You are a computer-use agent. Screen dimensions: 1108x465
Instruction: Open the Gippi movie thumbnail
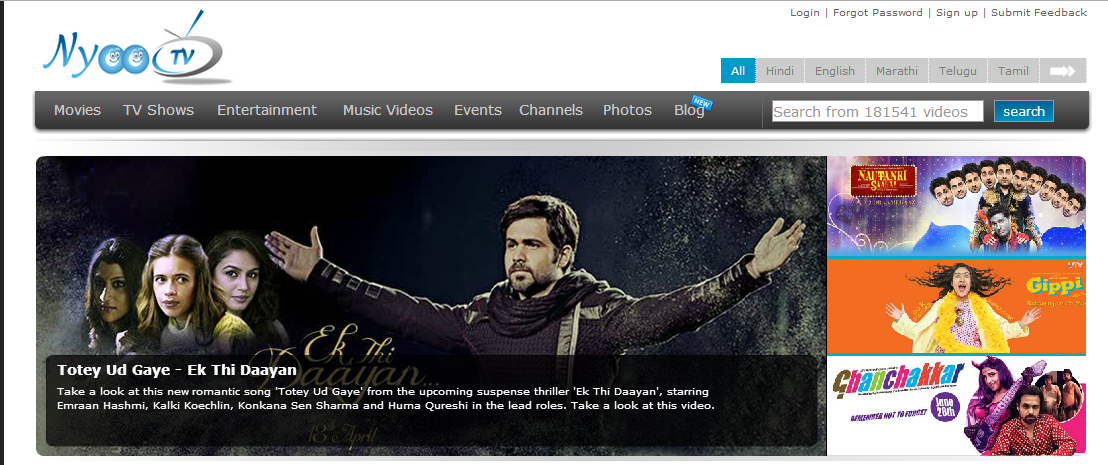coord(957,305)
